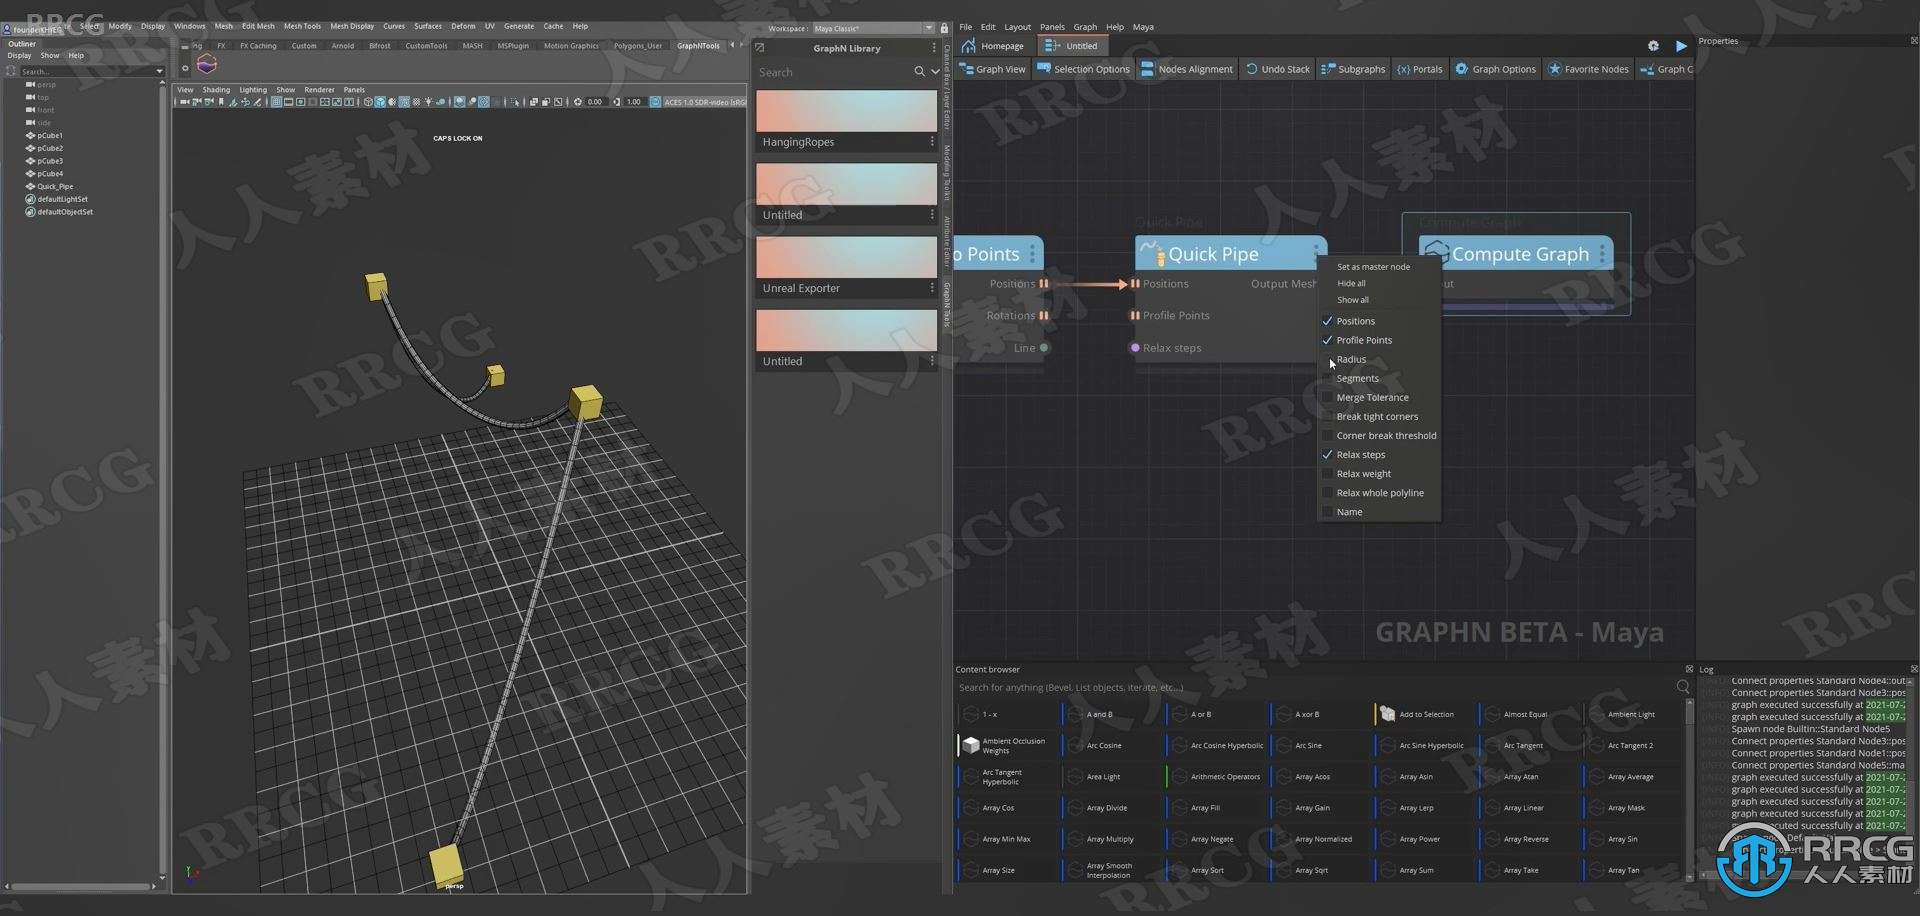Click the Compute Graph node icon
1920x916 pixels.
coord(1437,253)
